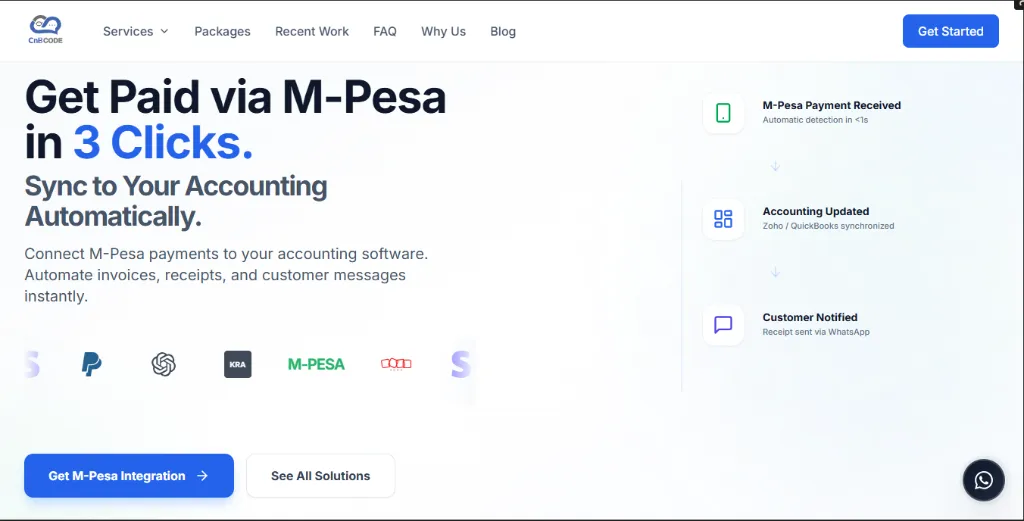Click the 'Connect M-Pesa payments' paragraph
1024x521 pixels.
click(226, 275)
